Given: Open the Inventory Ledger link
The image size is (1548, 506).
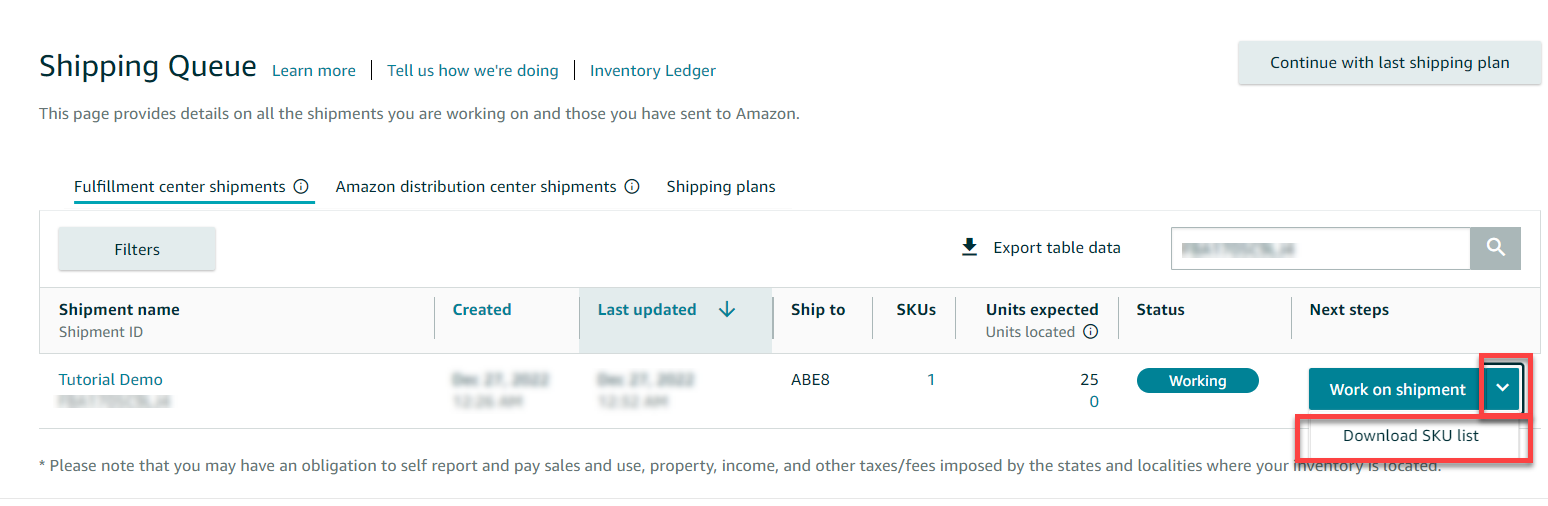Looking at the screenshot, I should (x=653, y=70).
